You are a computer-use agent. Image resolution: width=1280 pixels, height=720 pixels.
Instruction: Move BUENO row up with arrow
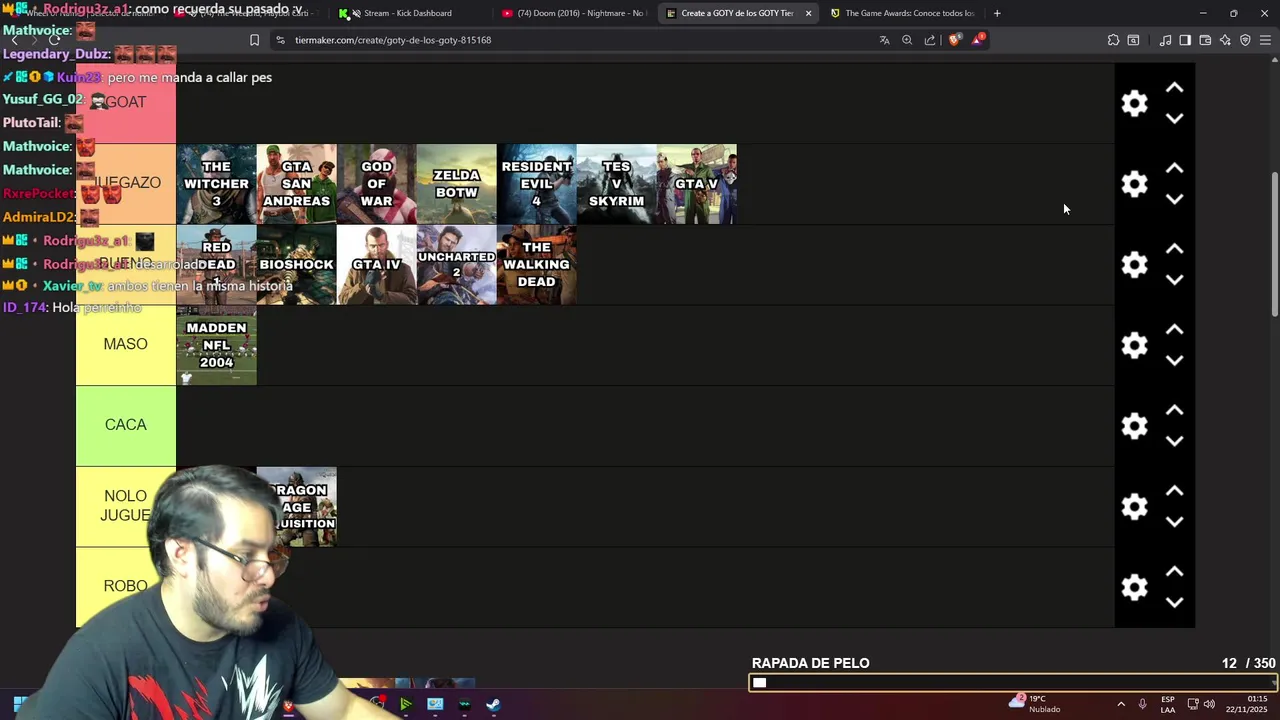(x=1175, y=249)
